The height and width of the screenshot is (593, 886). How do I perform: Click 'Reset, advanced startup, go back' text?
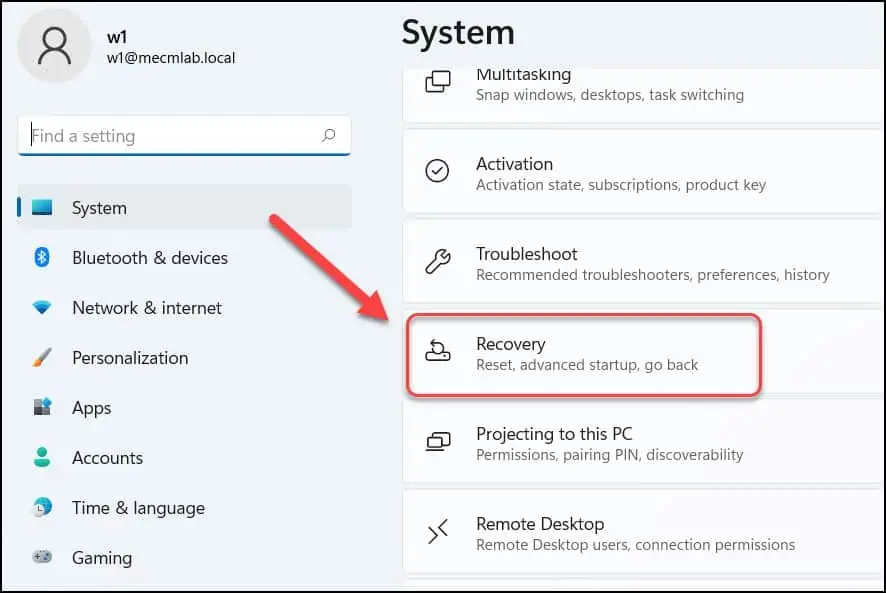coord(587,365)
